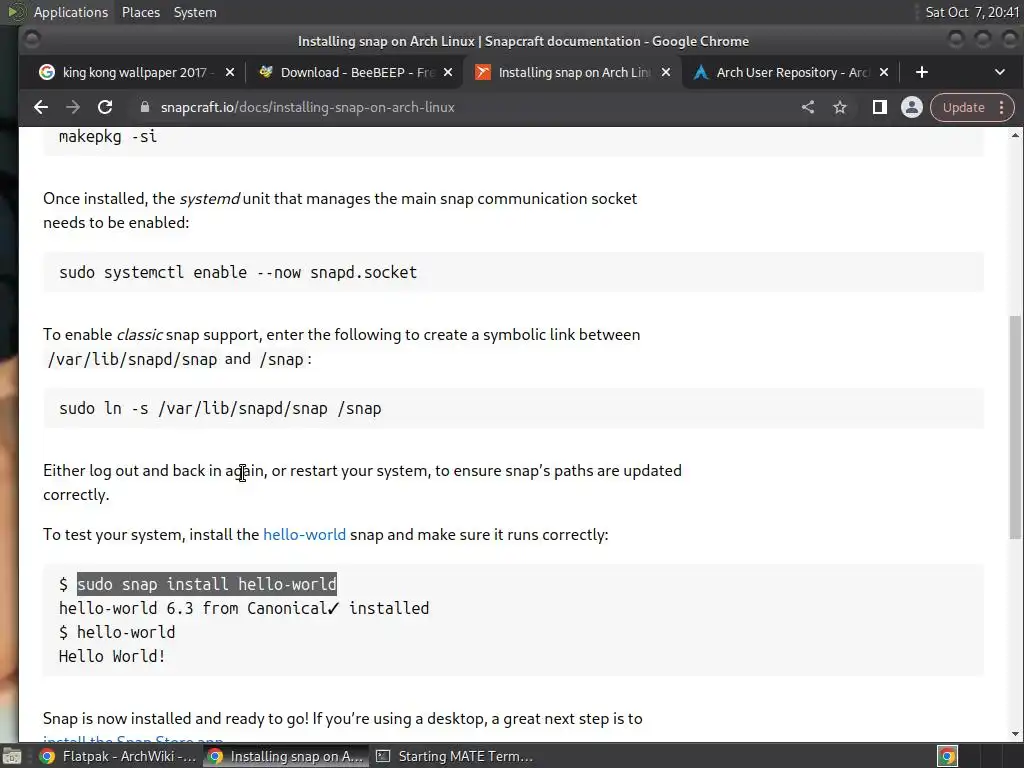The width and height of the screenshot is (1024, 768).
Task: Click 'Either log out and back in' sentence
Action: coord(362,482)
